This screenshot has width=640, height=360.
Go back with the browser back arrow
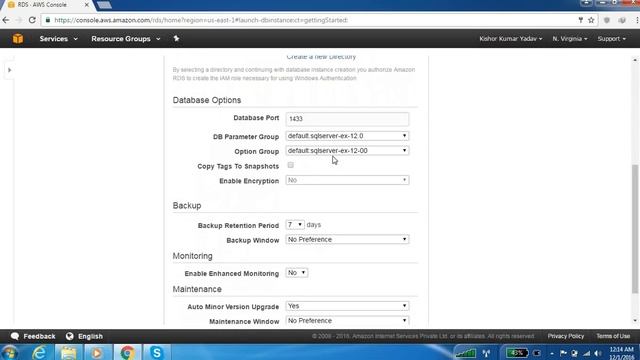[6, 20]
